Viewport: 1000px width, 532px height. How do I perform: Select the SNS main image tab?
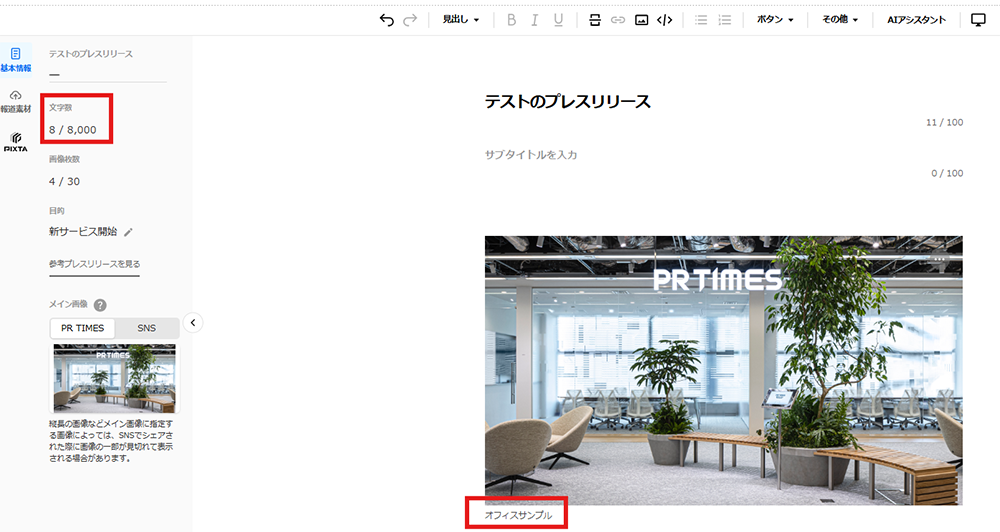point(147,328)
